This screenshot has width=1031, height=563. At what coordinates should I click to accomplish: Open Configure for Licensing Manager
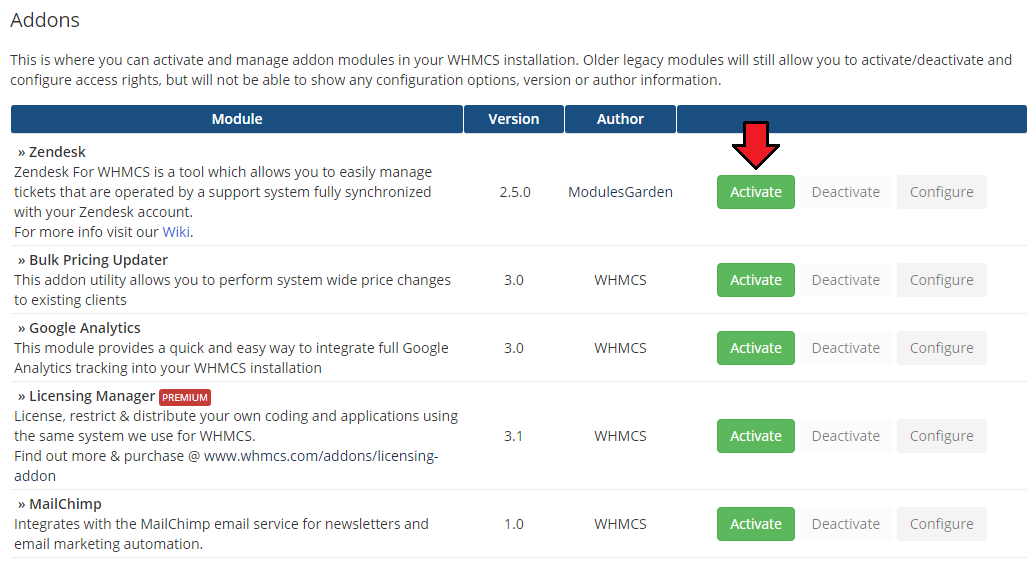click(x=942, y=436)
